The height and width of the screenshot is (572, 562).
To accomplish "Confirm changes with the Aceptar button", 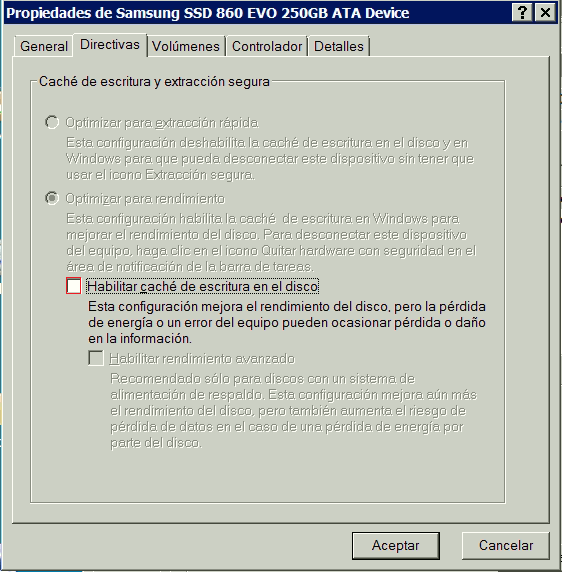I will pyautogui.click(x=396, y=545).
